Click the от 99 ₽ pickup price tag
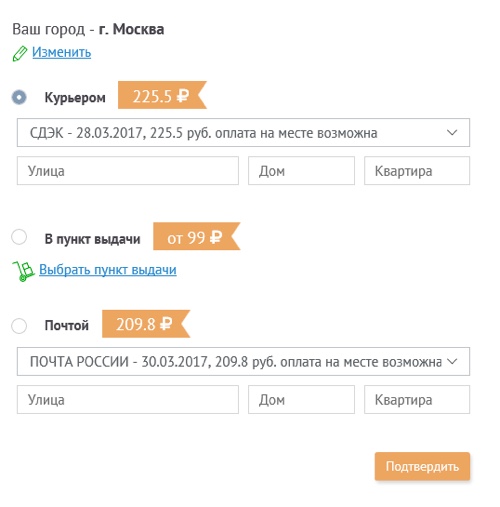 click(x=197, y=236)
